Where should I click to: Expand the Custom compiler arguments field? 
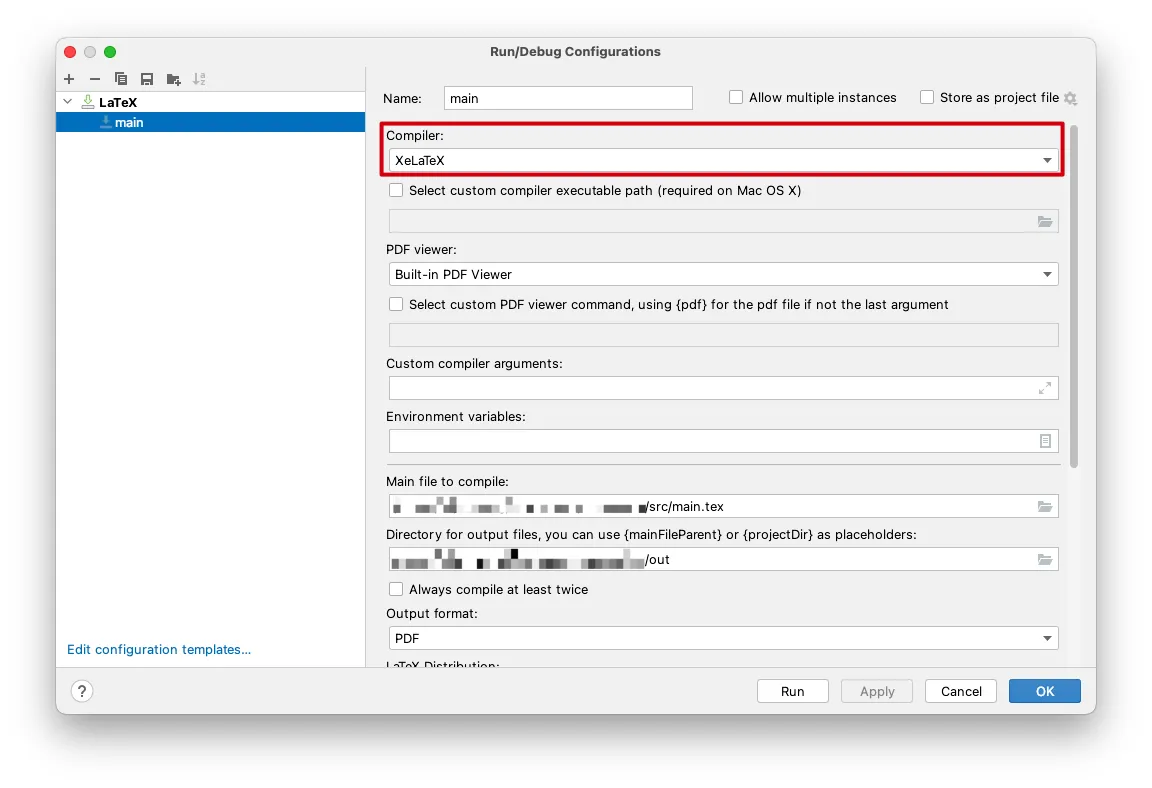[1045, 388]
